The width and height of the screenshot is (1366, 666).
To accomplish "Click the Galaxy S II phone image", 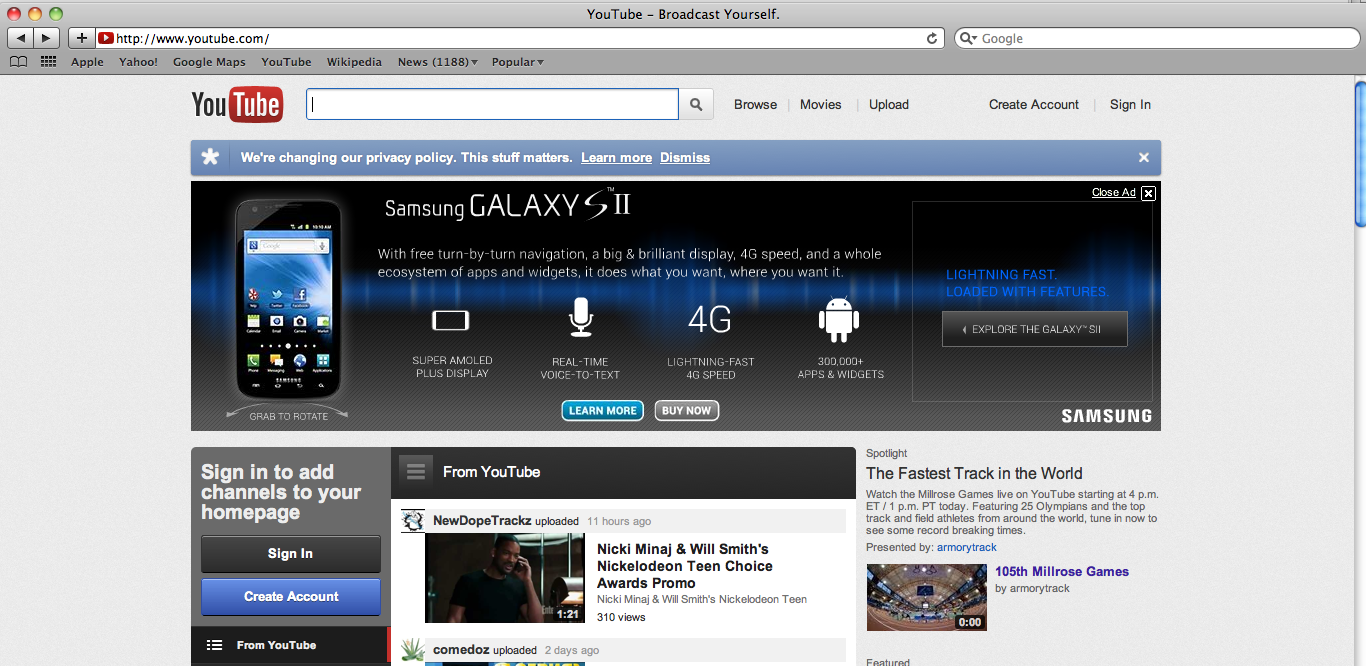I will point(289,298).
